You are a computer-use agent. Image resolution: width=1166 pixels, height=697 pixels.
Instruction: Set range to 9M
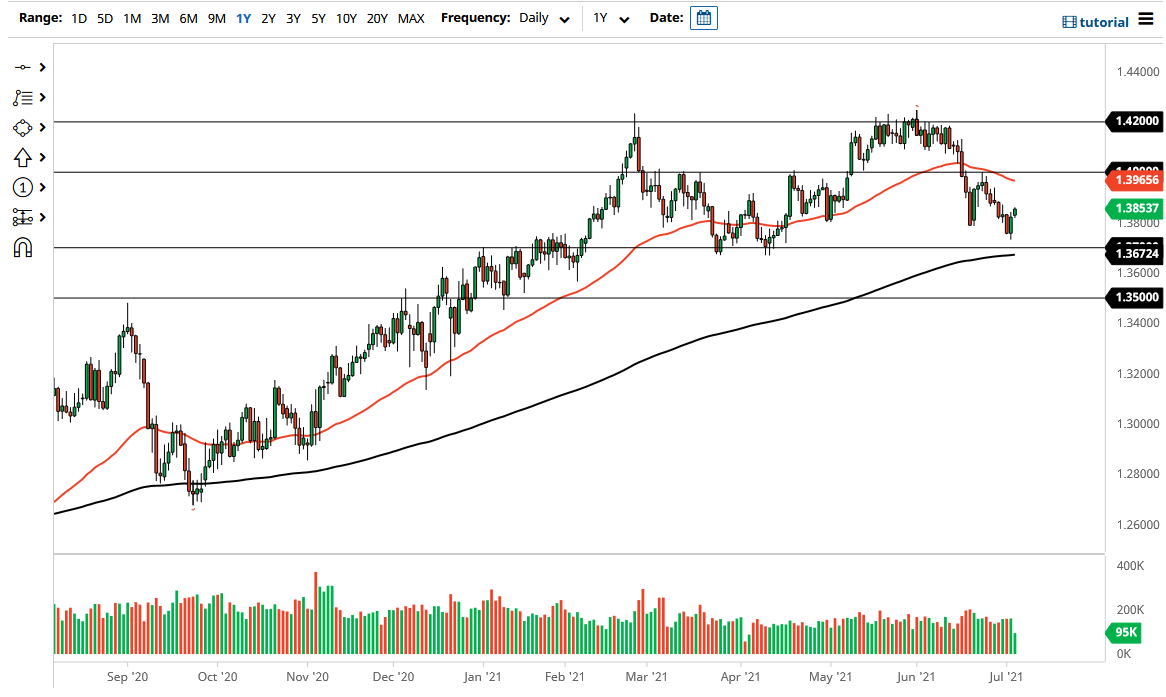click(x=216, y=19)
